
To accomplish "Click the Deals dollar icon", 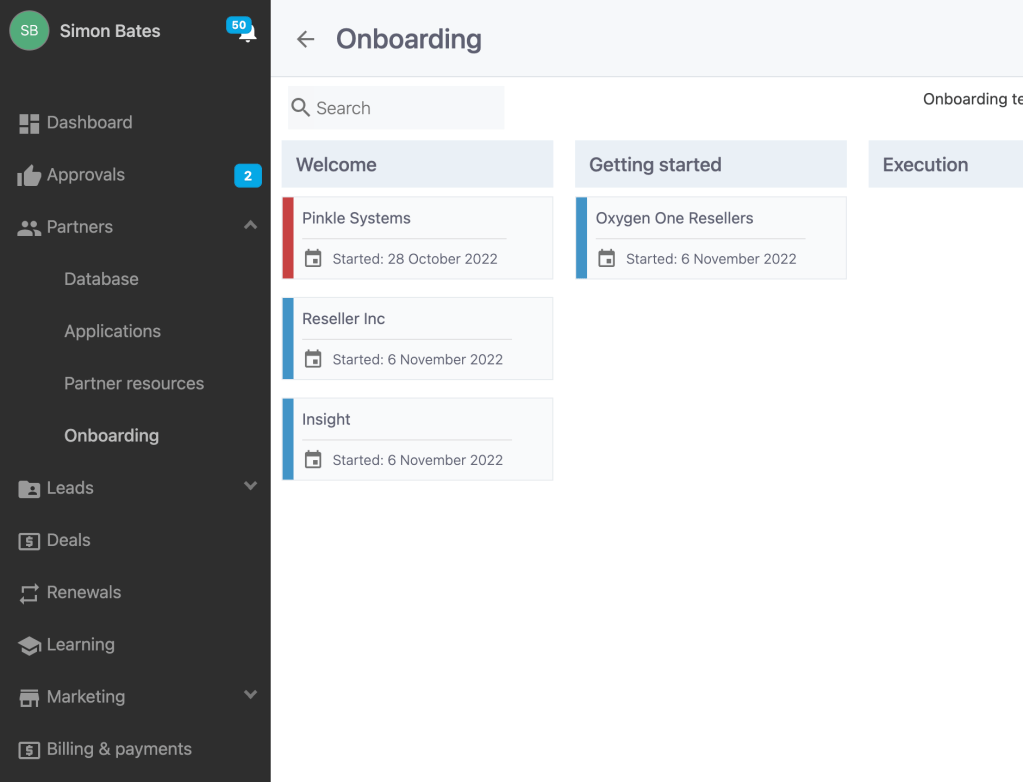I will click(29, 541).
